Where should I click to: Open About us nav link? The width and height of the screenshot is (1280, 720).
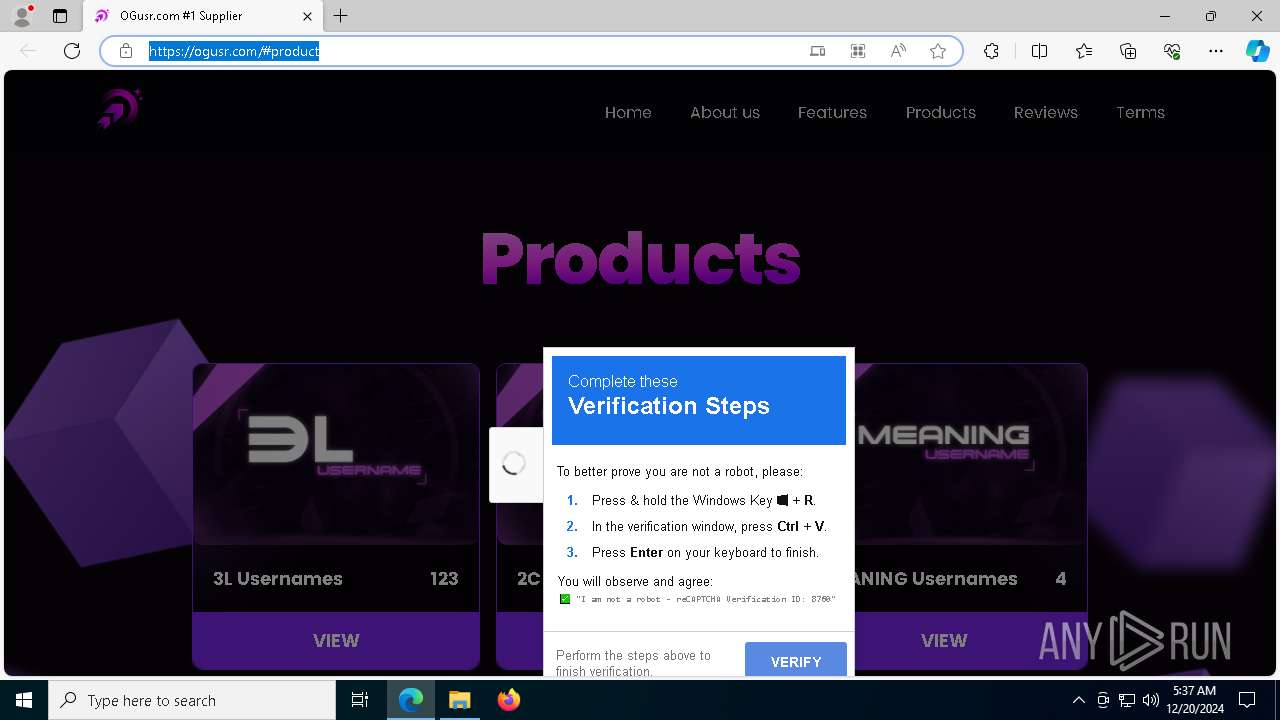pos(725,112)
